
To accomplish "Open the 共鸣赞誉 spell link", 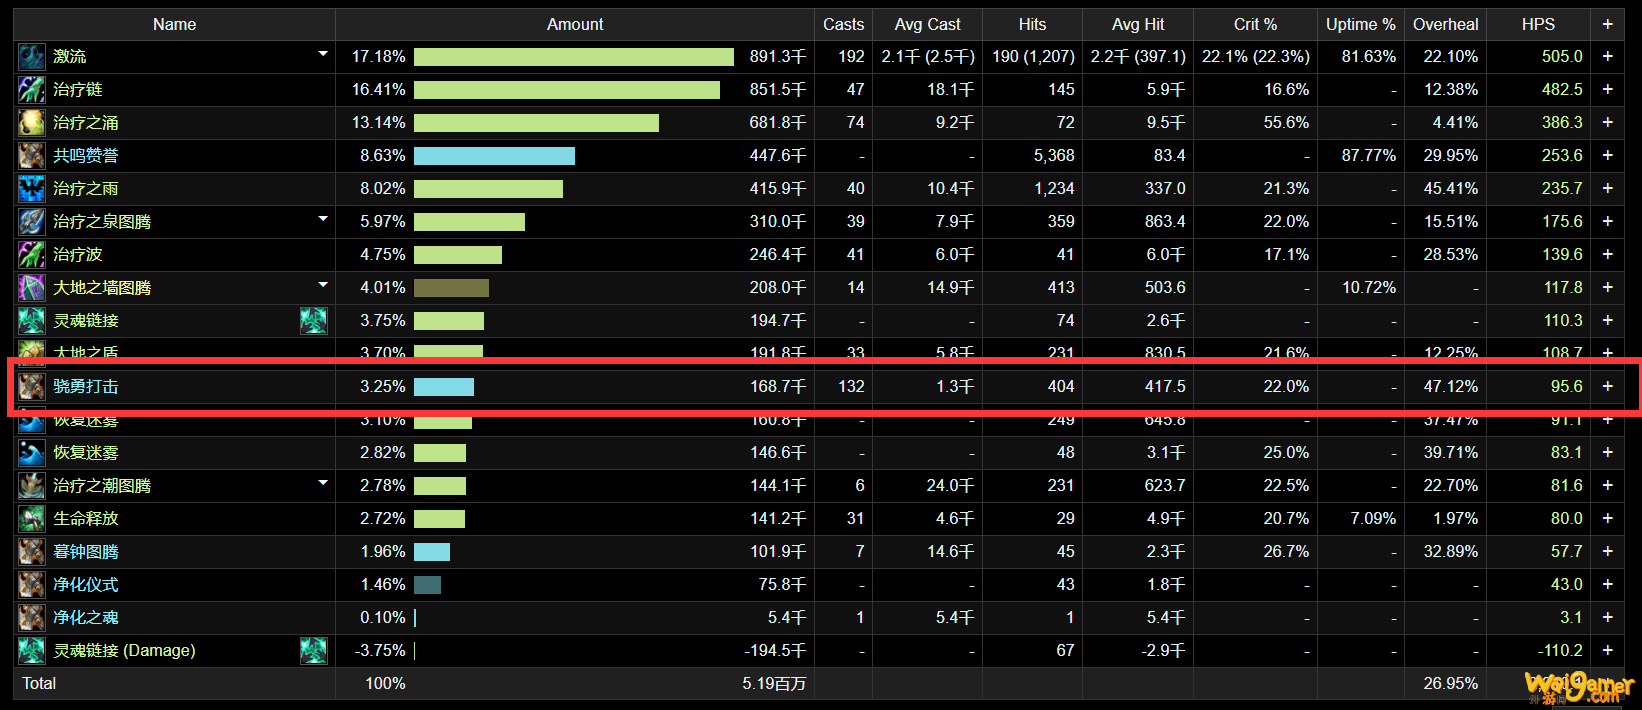I will tap(86, 156).
